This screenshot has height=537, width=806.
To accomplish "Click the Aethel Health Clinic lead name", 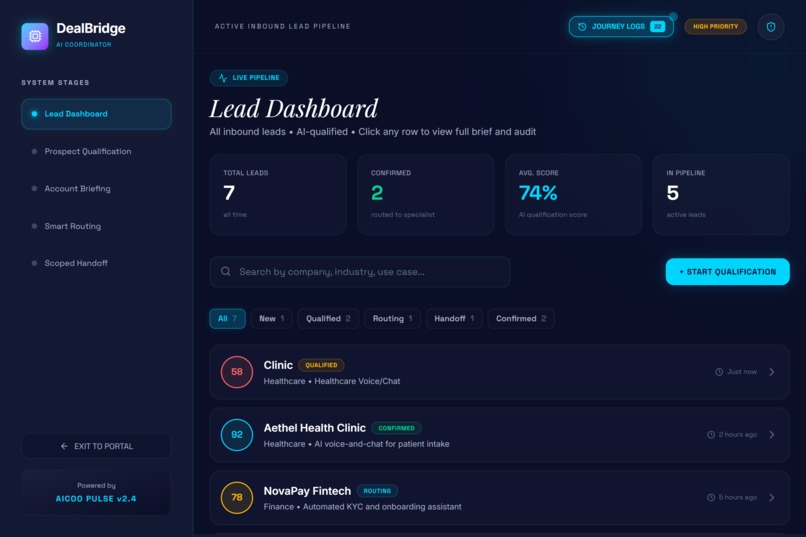I will pos(315,428).
